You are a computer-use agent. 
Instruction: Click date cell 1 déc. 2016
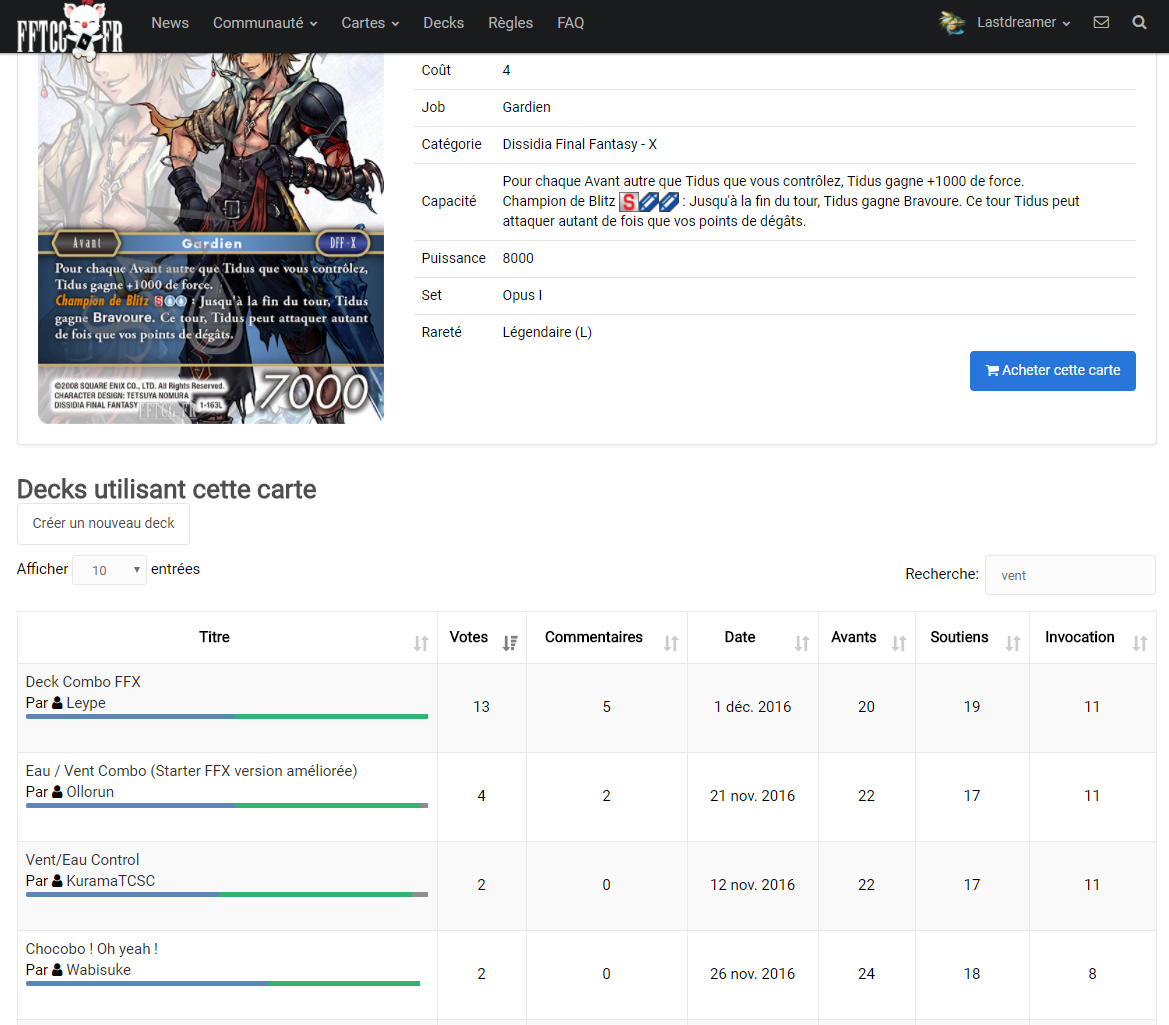752,707
